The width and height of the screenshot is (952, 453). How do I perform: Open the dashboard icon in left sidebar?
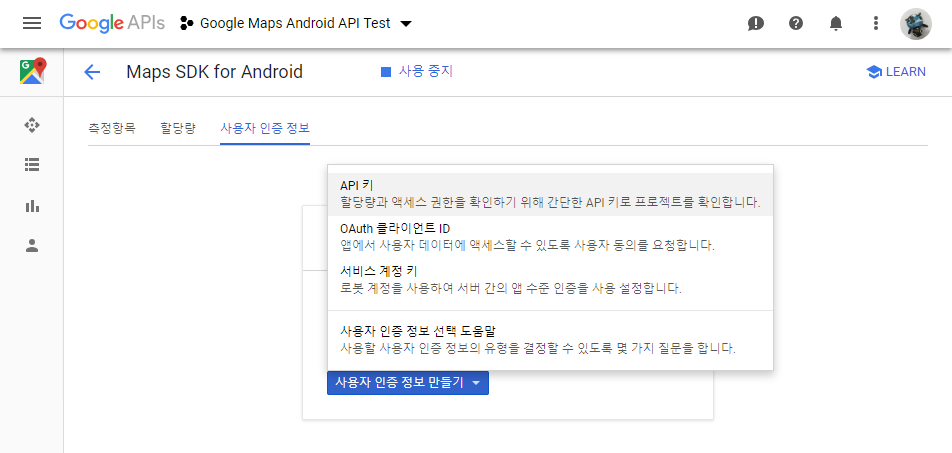pyautogui.click(x=32, y=126)
